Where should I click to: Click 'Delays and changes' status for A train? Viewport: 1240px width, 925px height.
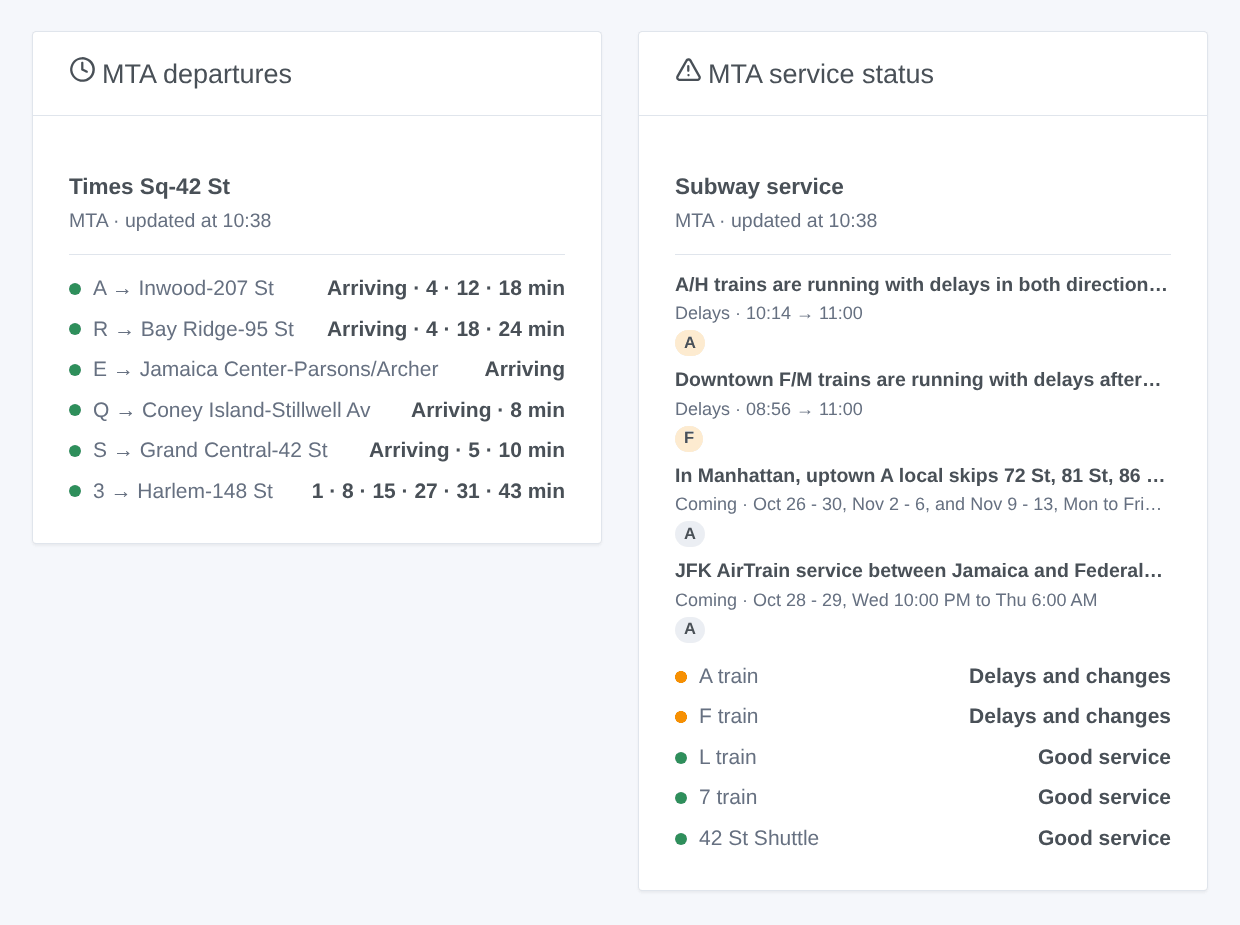coord(1070,677)
